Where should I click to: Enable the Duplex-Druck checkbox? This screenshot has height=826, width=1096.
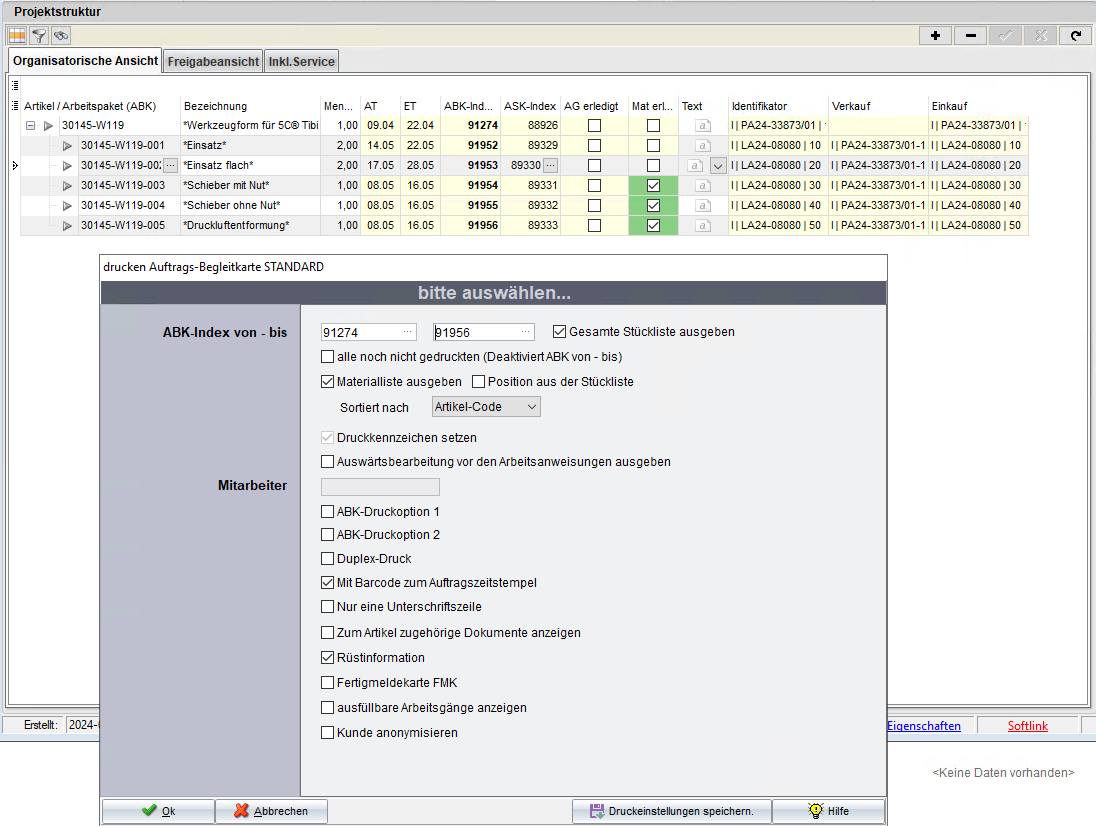pyautogui.click(x=327, y=559)
